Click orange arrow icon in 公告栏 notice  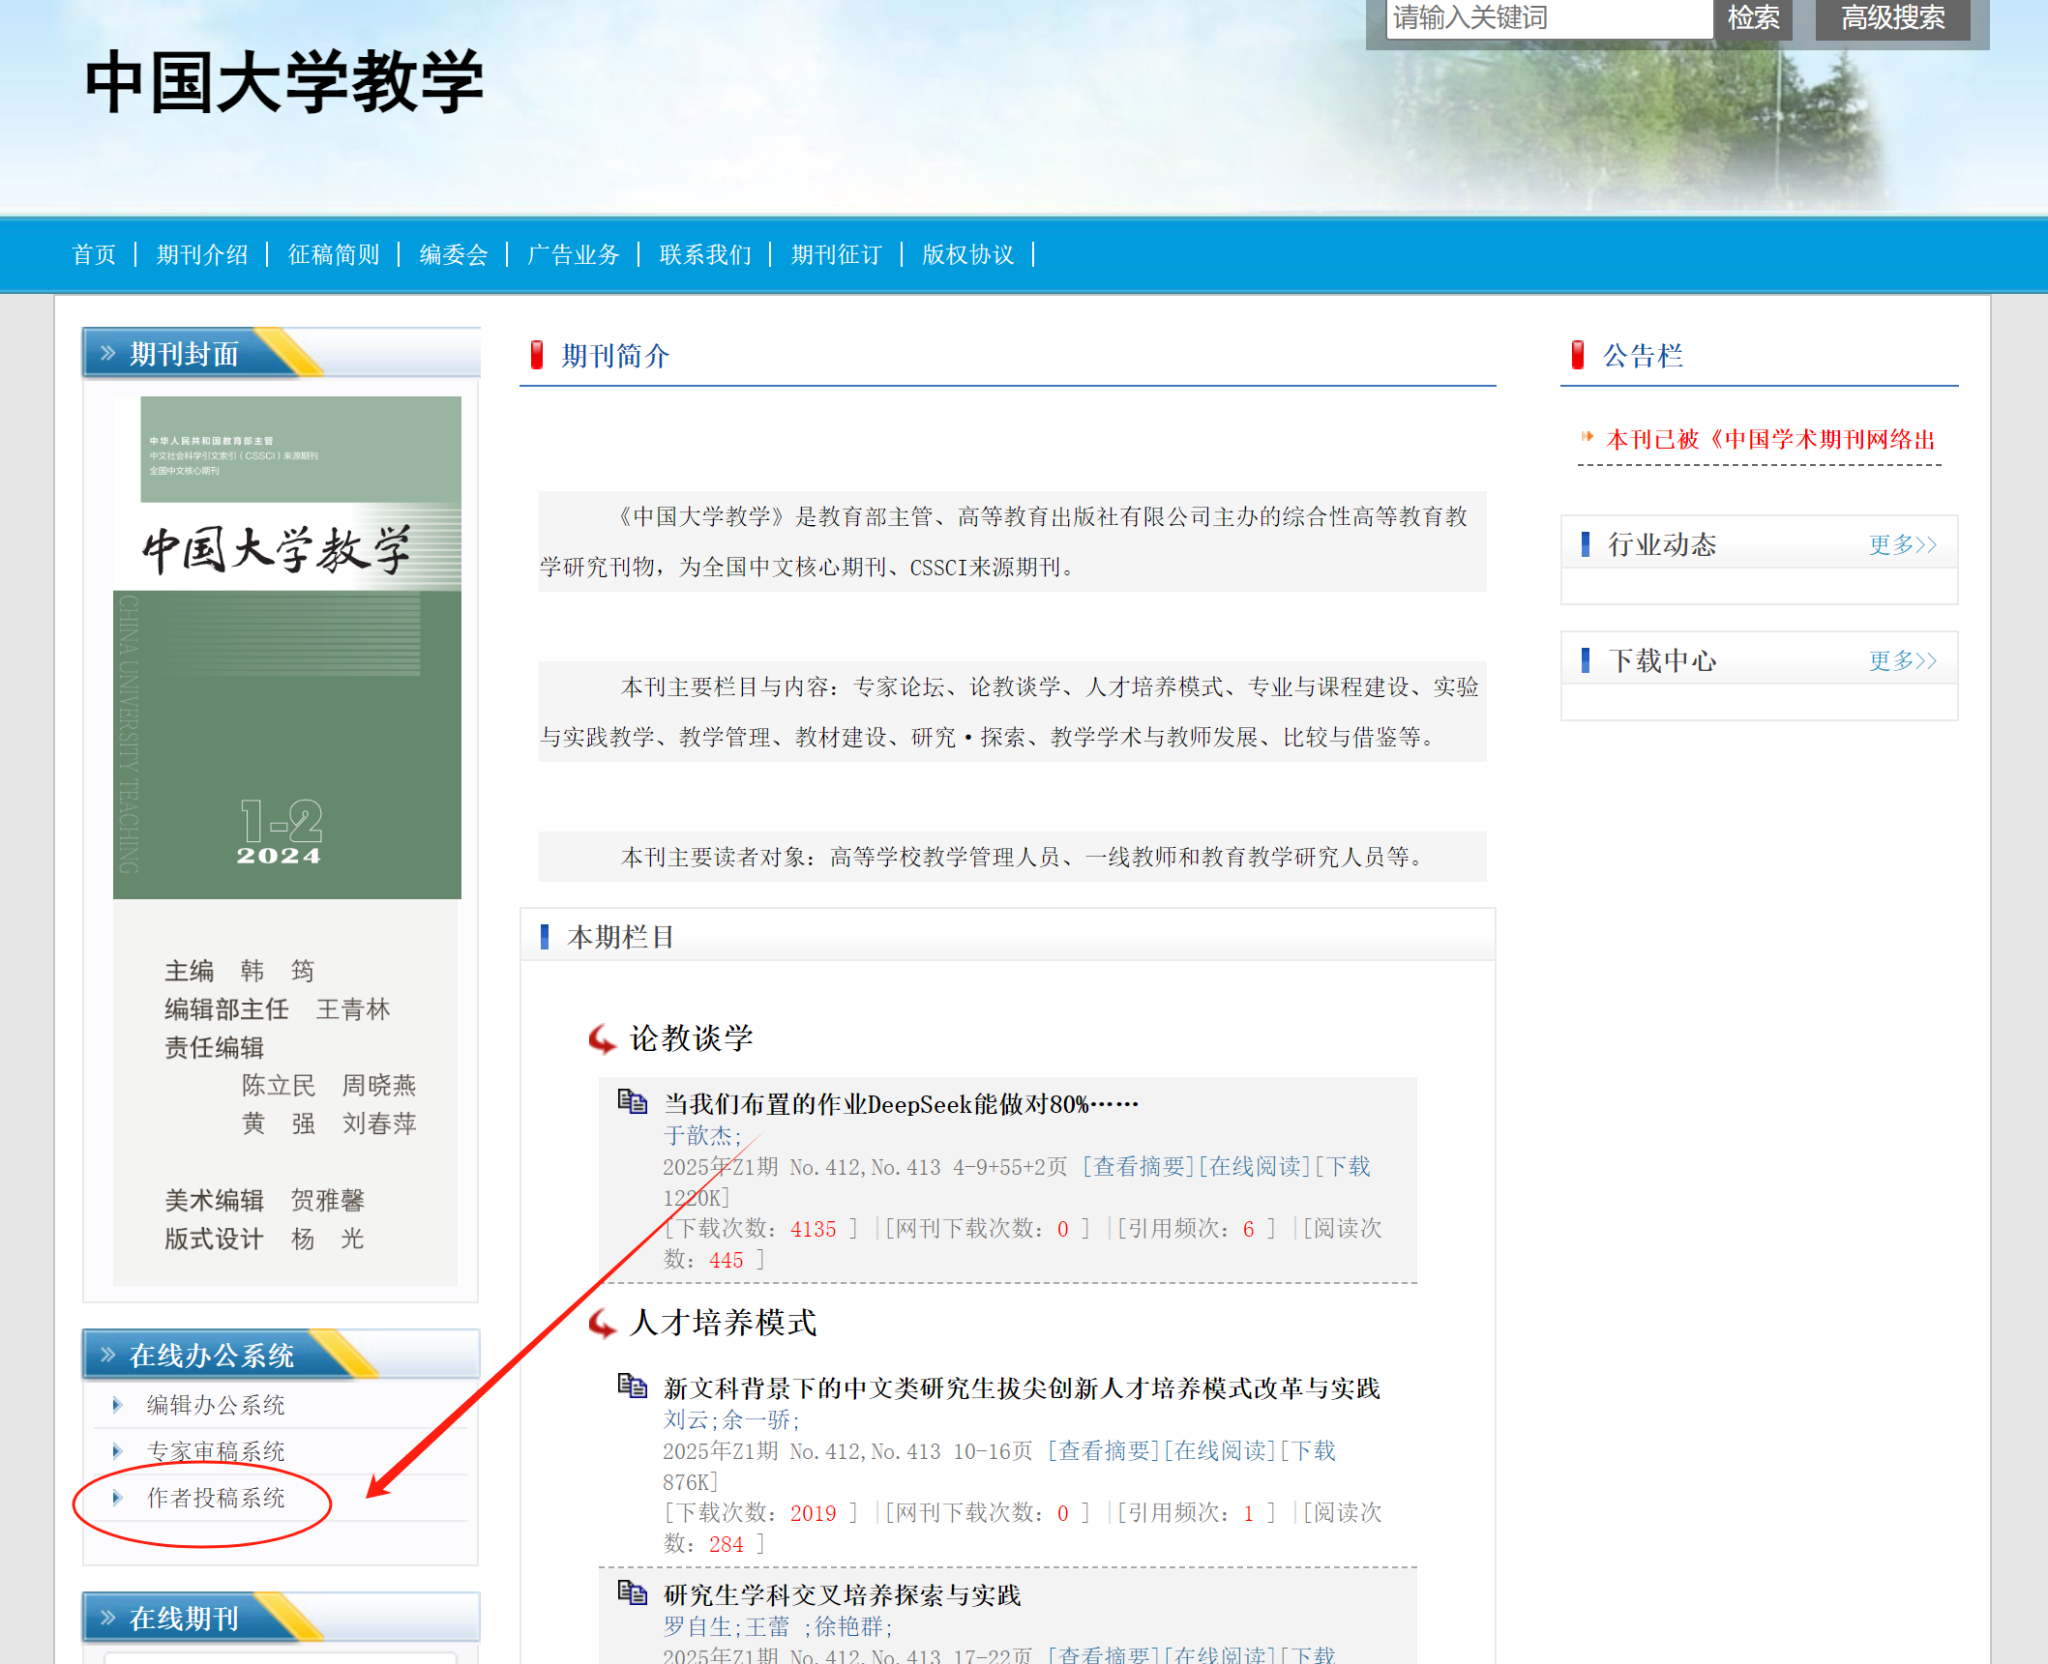click(x=1587, y=437)
